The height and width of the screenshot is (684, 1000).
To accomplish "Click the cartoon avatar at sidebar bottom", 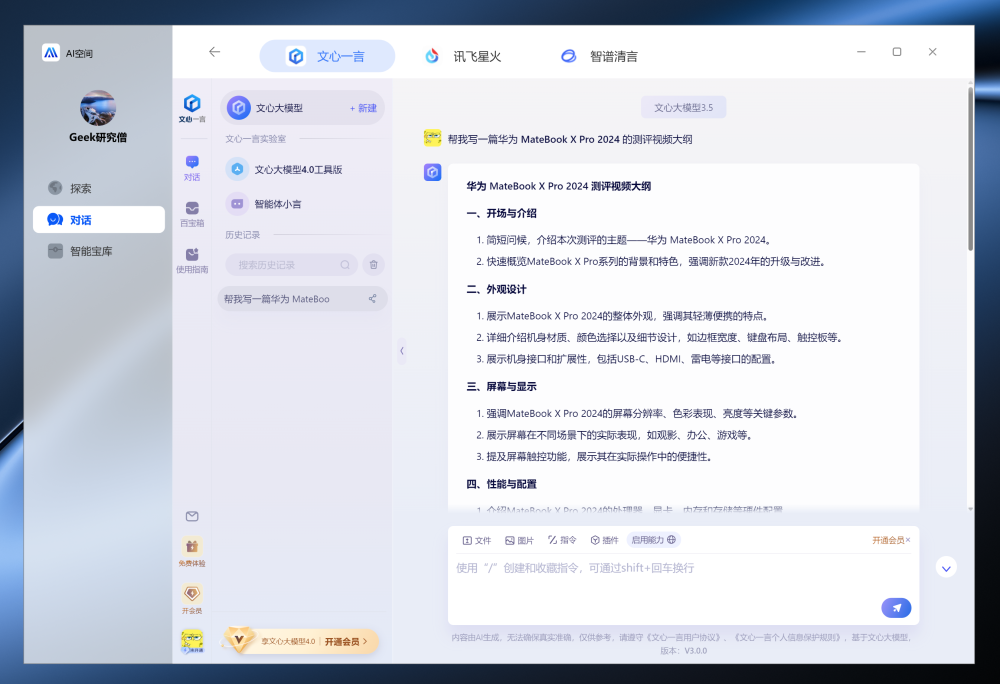I will click(192, 641).
